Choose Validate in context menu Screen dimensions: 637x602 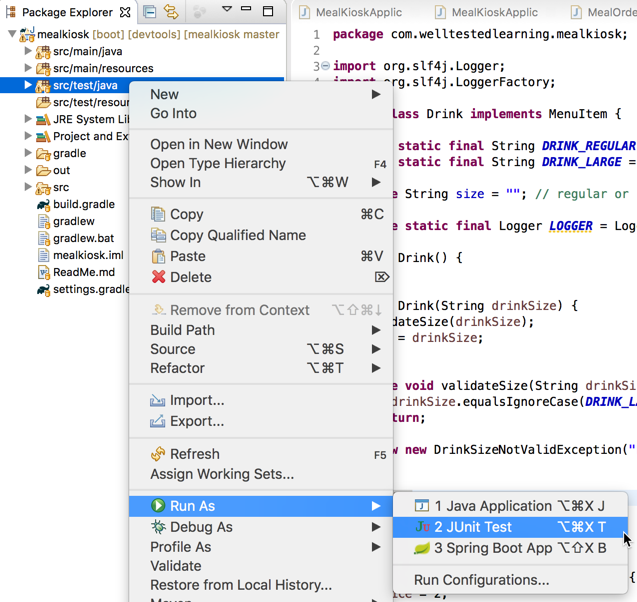pyautogui.click(x=261, y=566)
